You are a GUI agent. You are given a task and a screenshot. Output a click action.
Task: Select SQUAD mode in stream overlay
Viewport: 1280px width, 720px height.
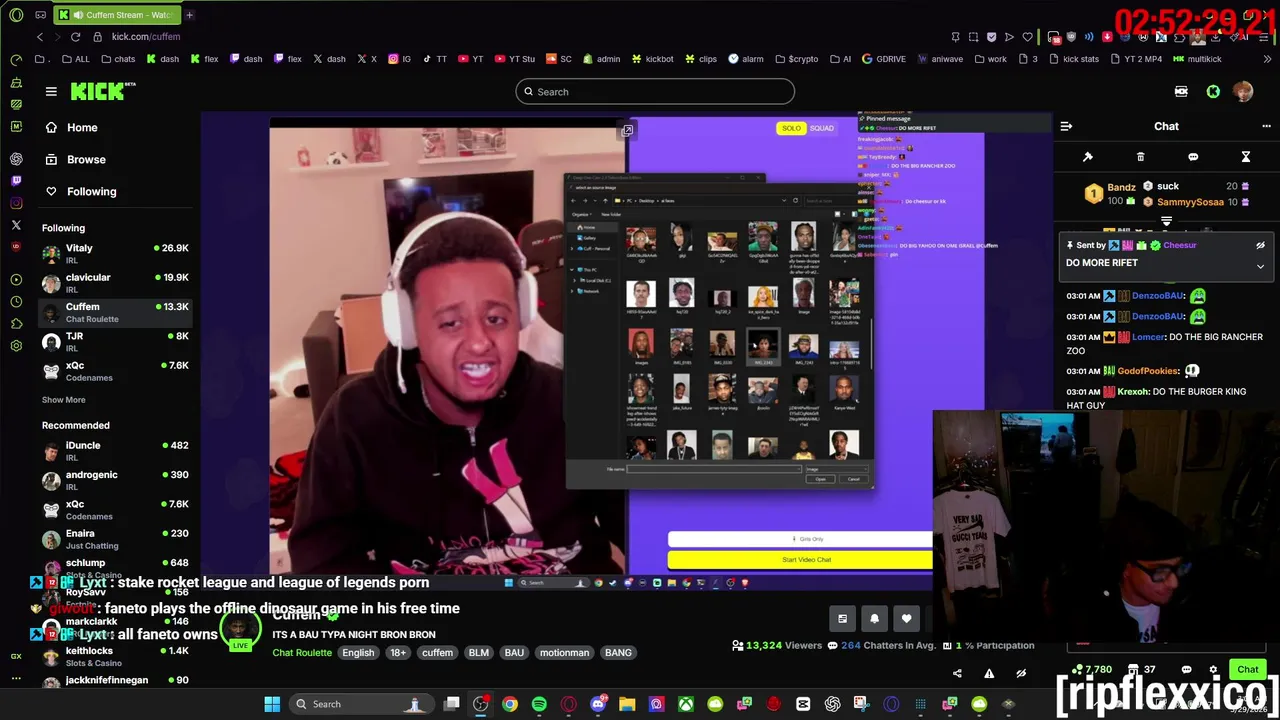(821, 128)
